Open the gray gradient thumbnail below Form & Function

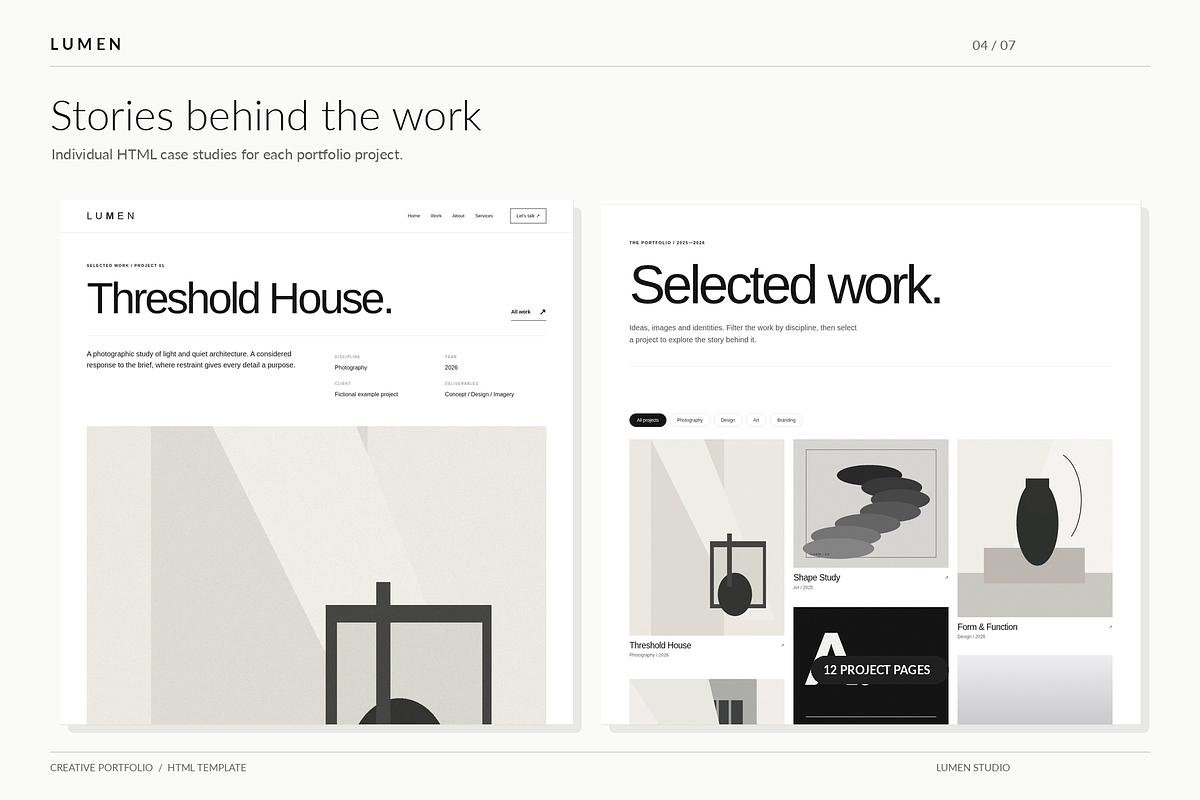pyautogui.click(x=1035, y=690)
